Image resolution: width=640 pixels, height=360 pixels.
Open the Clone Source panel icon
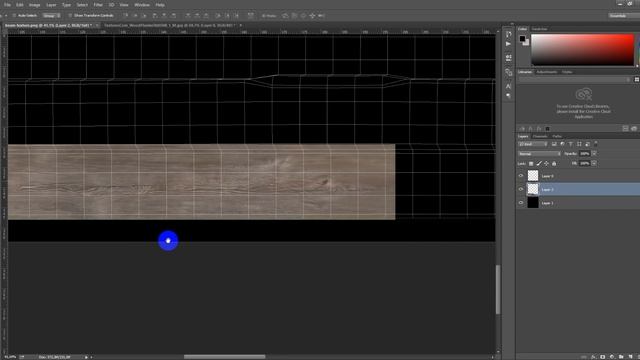click(x=508, y=73)
